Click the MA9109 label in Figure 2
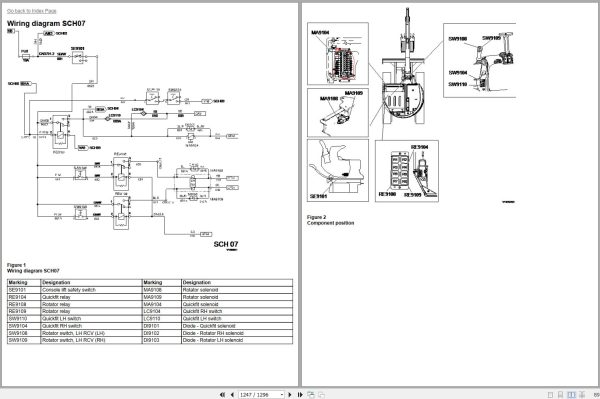The width and height of the screenshot is (600, 399). (354, 93)
